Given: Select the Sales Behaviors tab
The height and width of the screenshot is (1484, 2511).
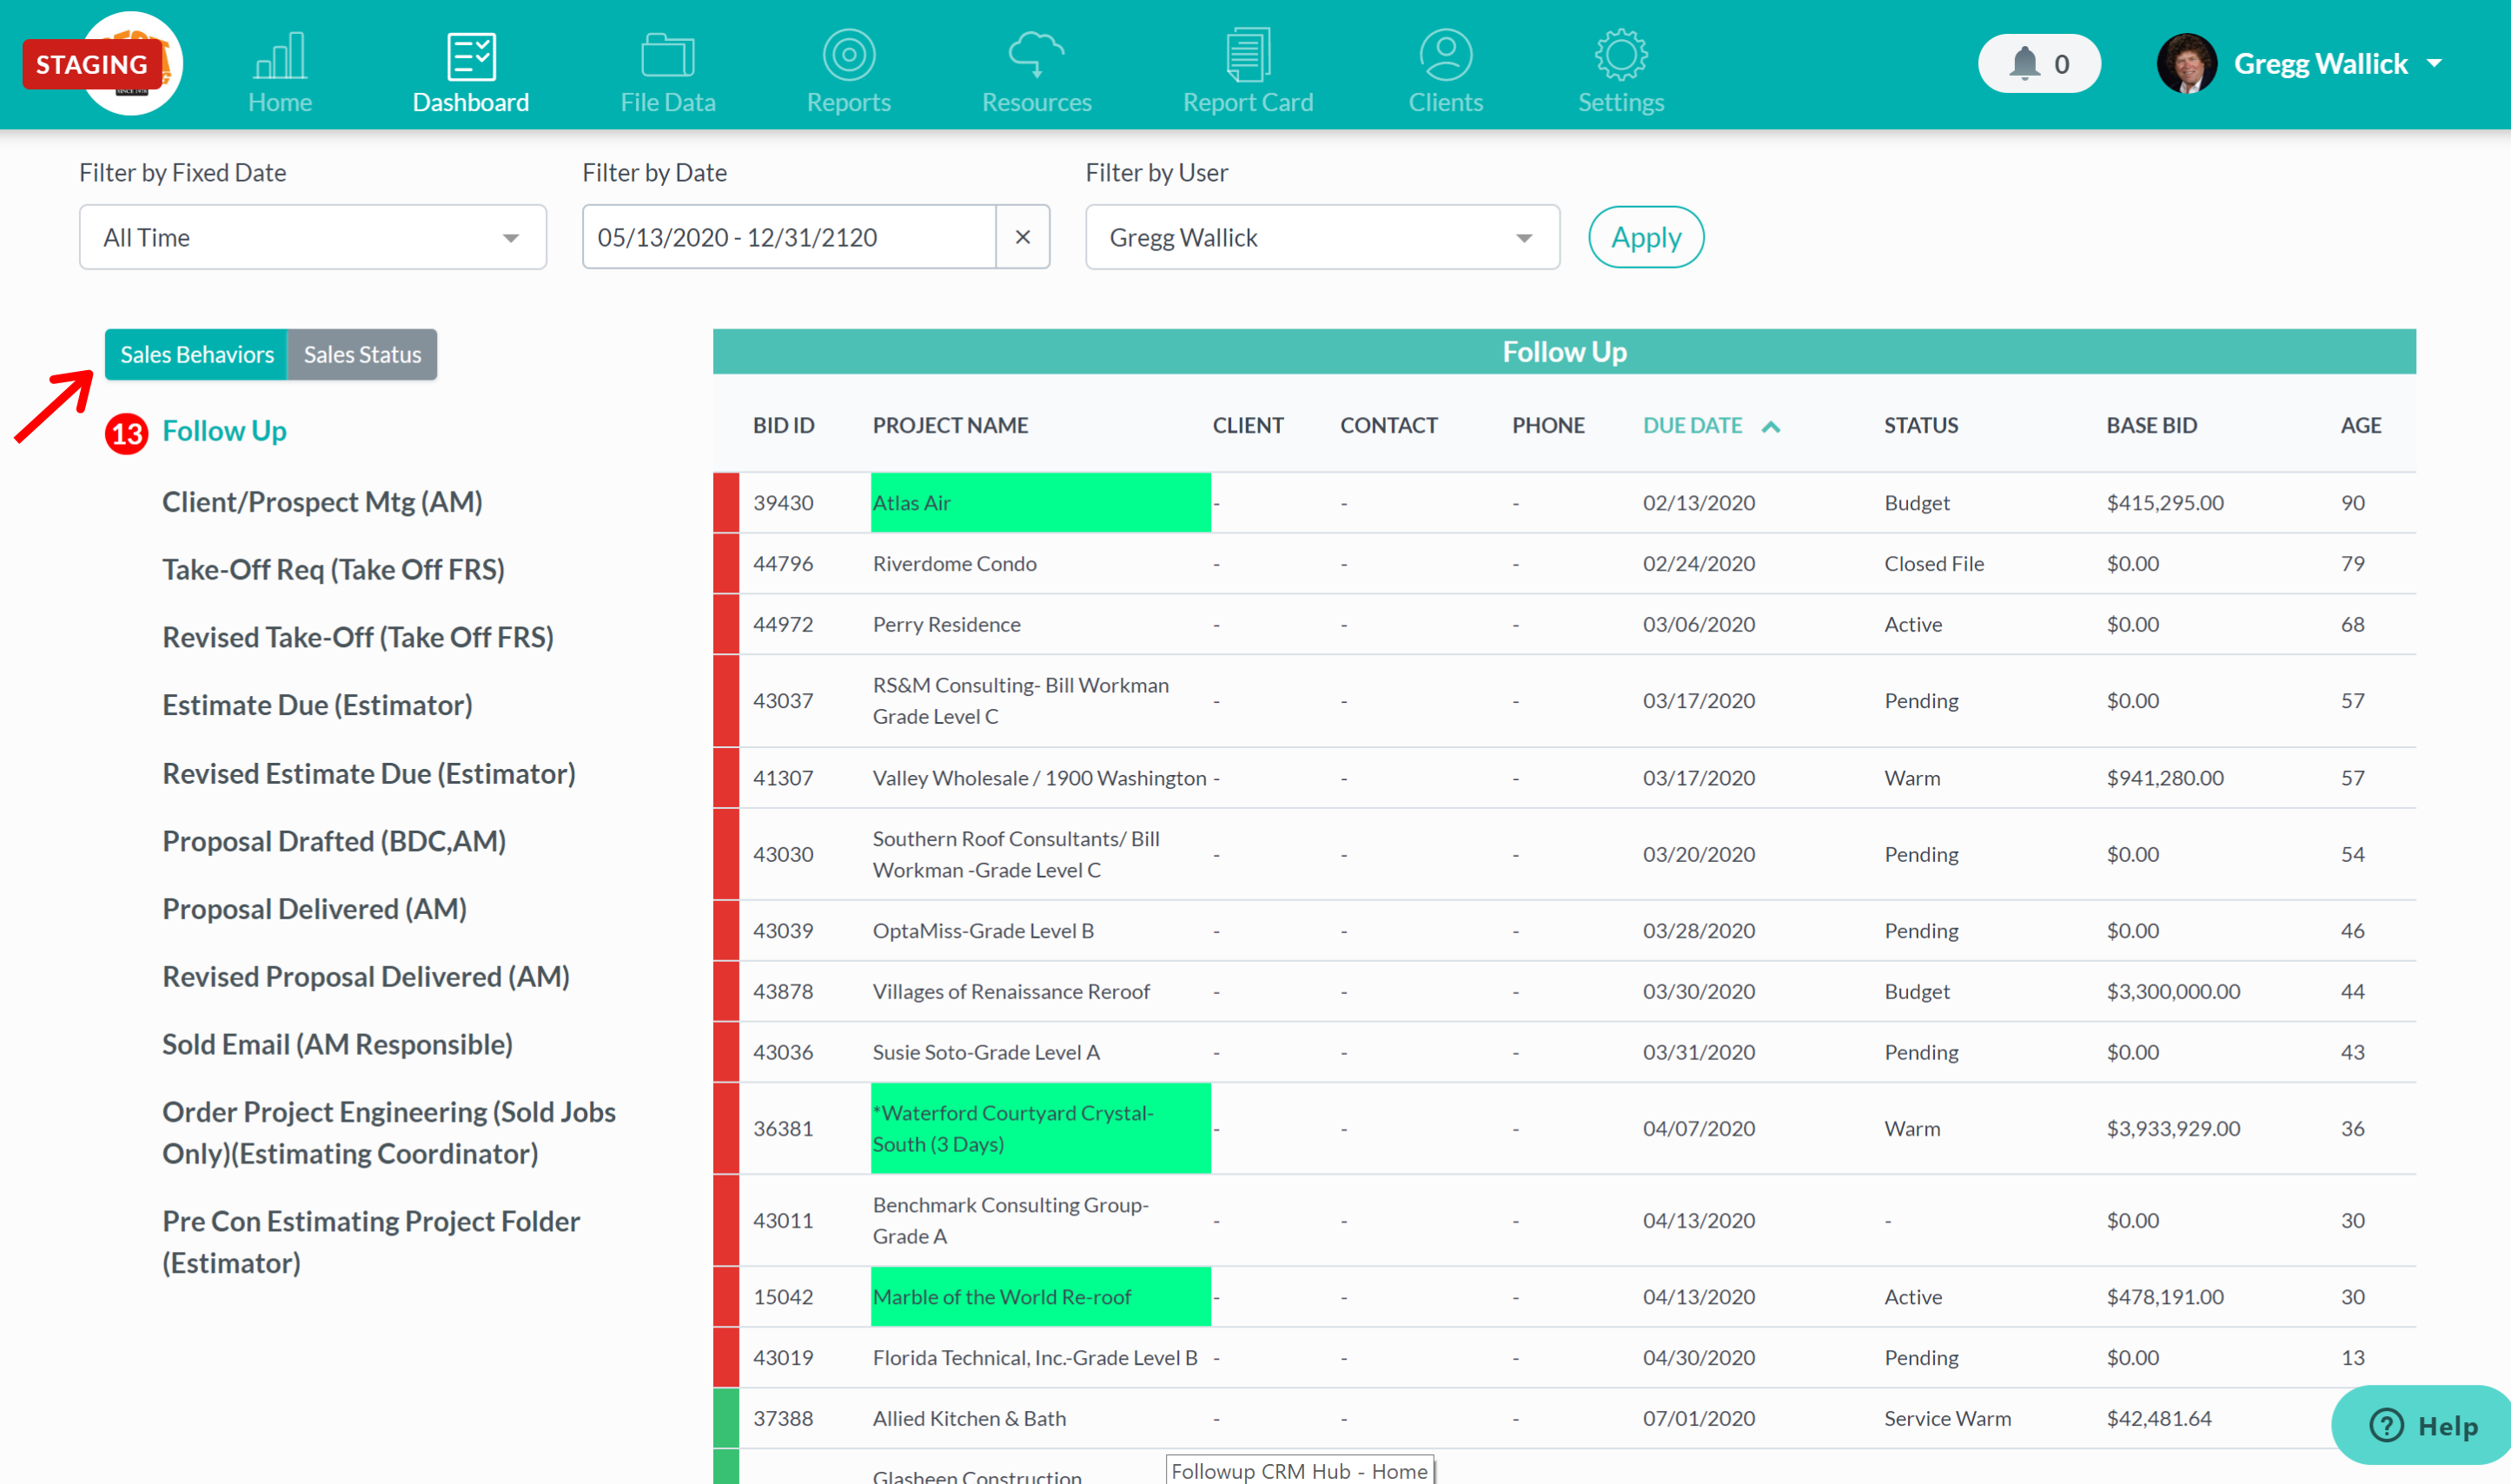Looking at the screenshot, I should [196, 354].
